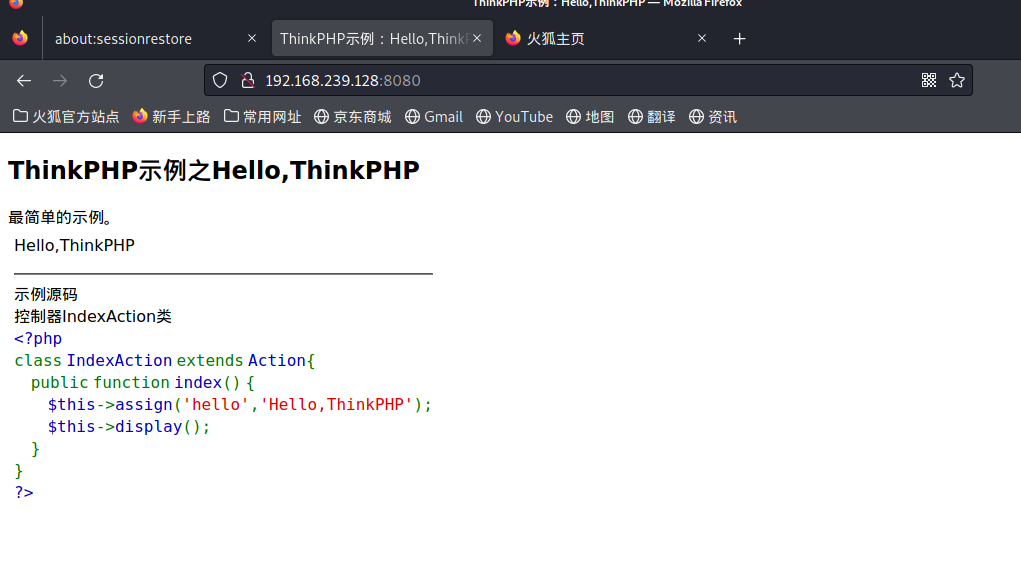Screen dimensions: 1021x575
Task: Click the 示例源码 label
Action: [46, 294]
